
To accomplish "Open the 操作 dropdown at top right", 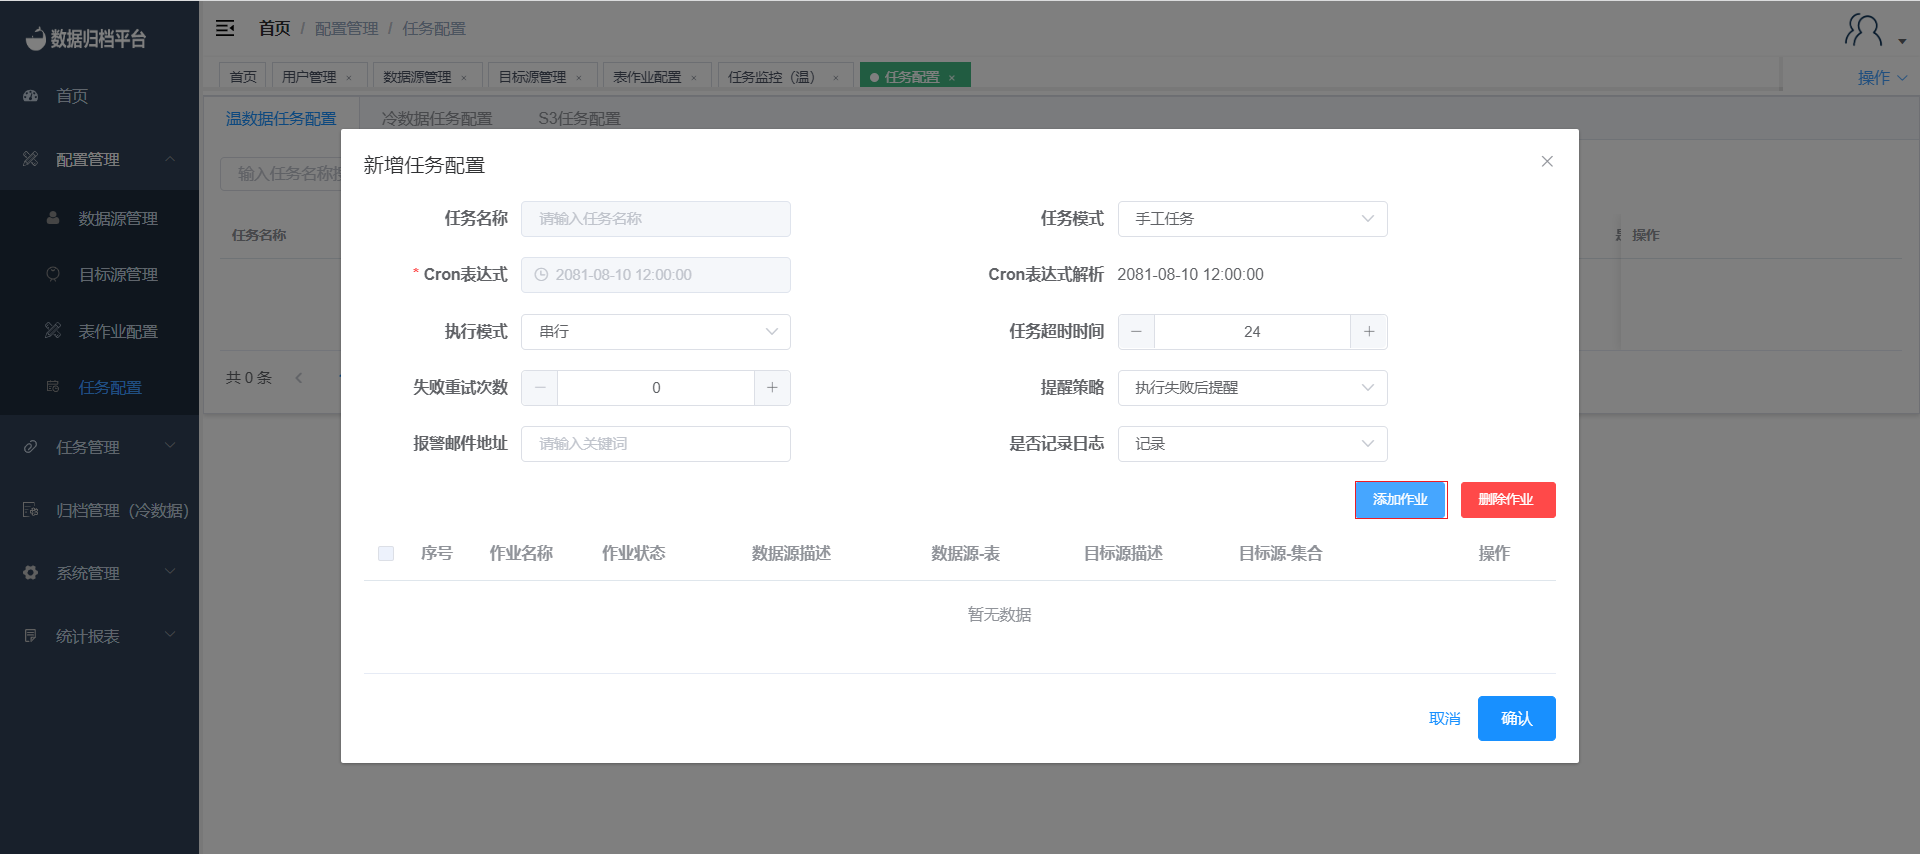I will click(1882, 78).
